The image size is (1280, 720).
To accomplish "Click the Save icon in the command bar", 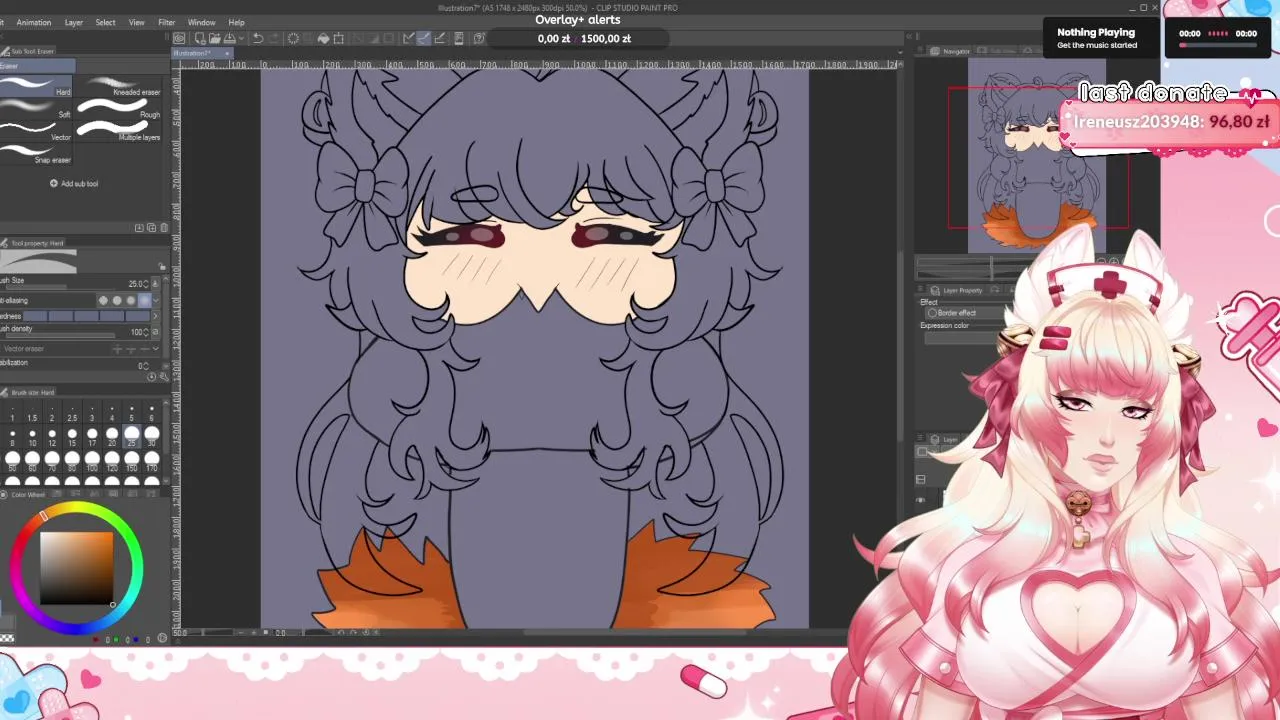I will 229,39.
